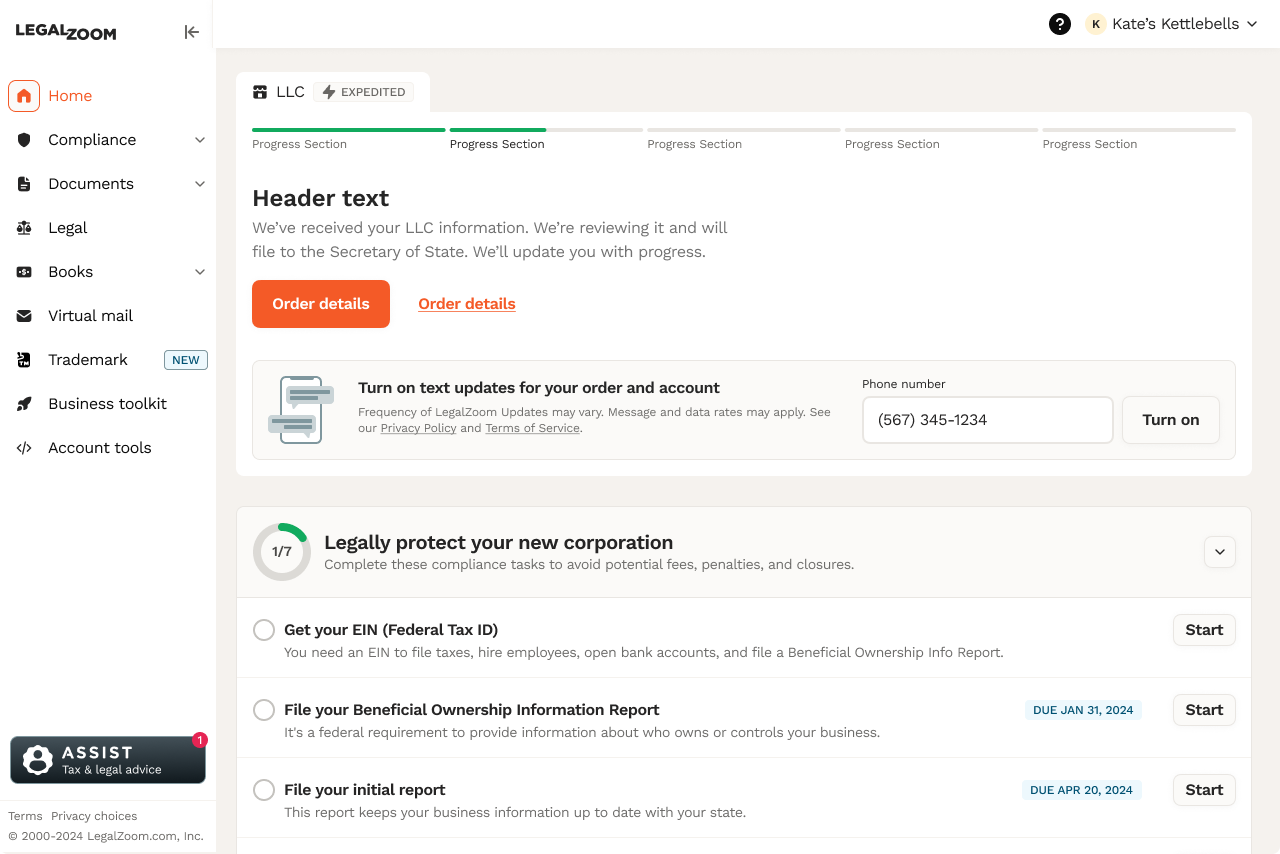This screenshot has width=1280, height=854.
Task: Click the Phone number input field
Action: [988, 420]
